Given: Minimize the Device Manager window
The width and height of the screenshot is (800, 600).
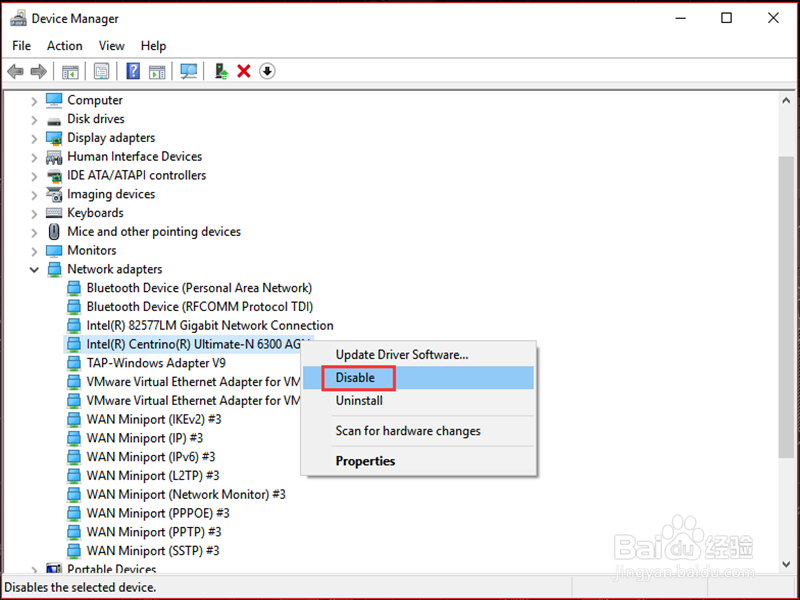Looking at the screenshot, I should pos(680,18).
